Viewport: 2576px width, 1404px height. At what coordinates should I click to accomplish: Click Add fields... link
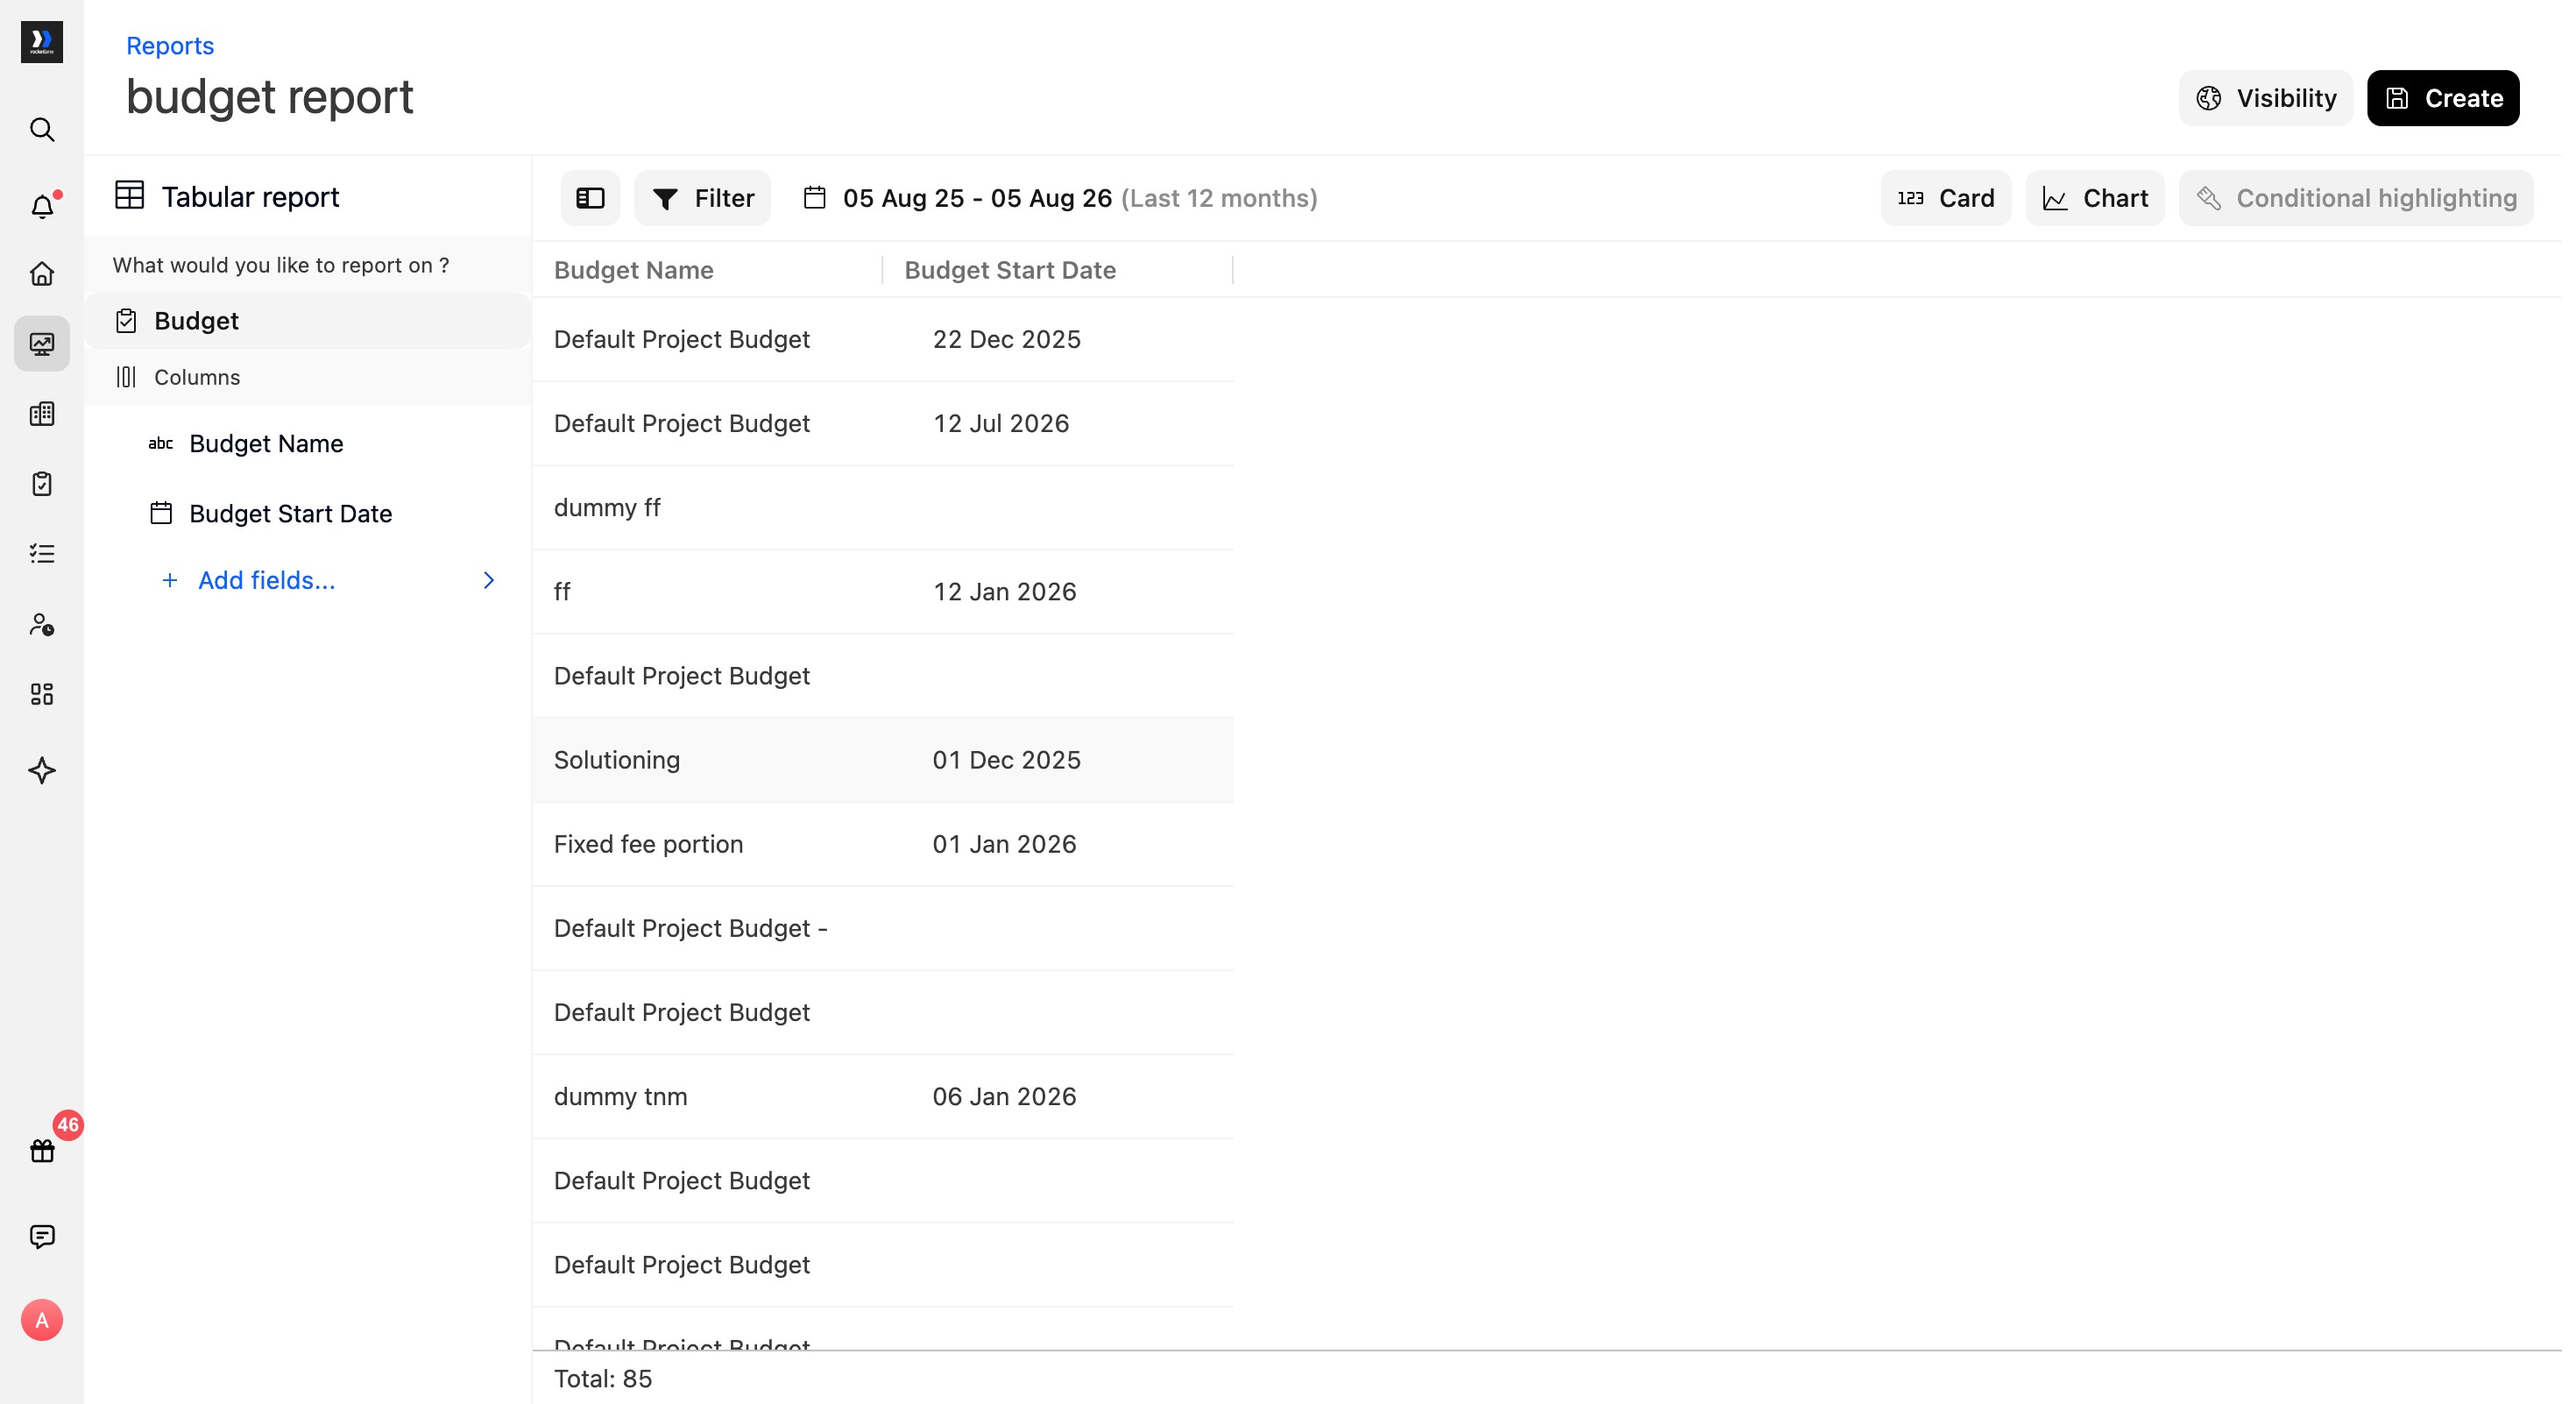tap(266, 580)
